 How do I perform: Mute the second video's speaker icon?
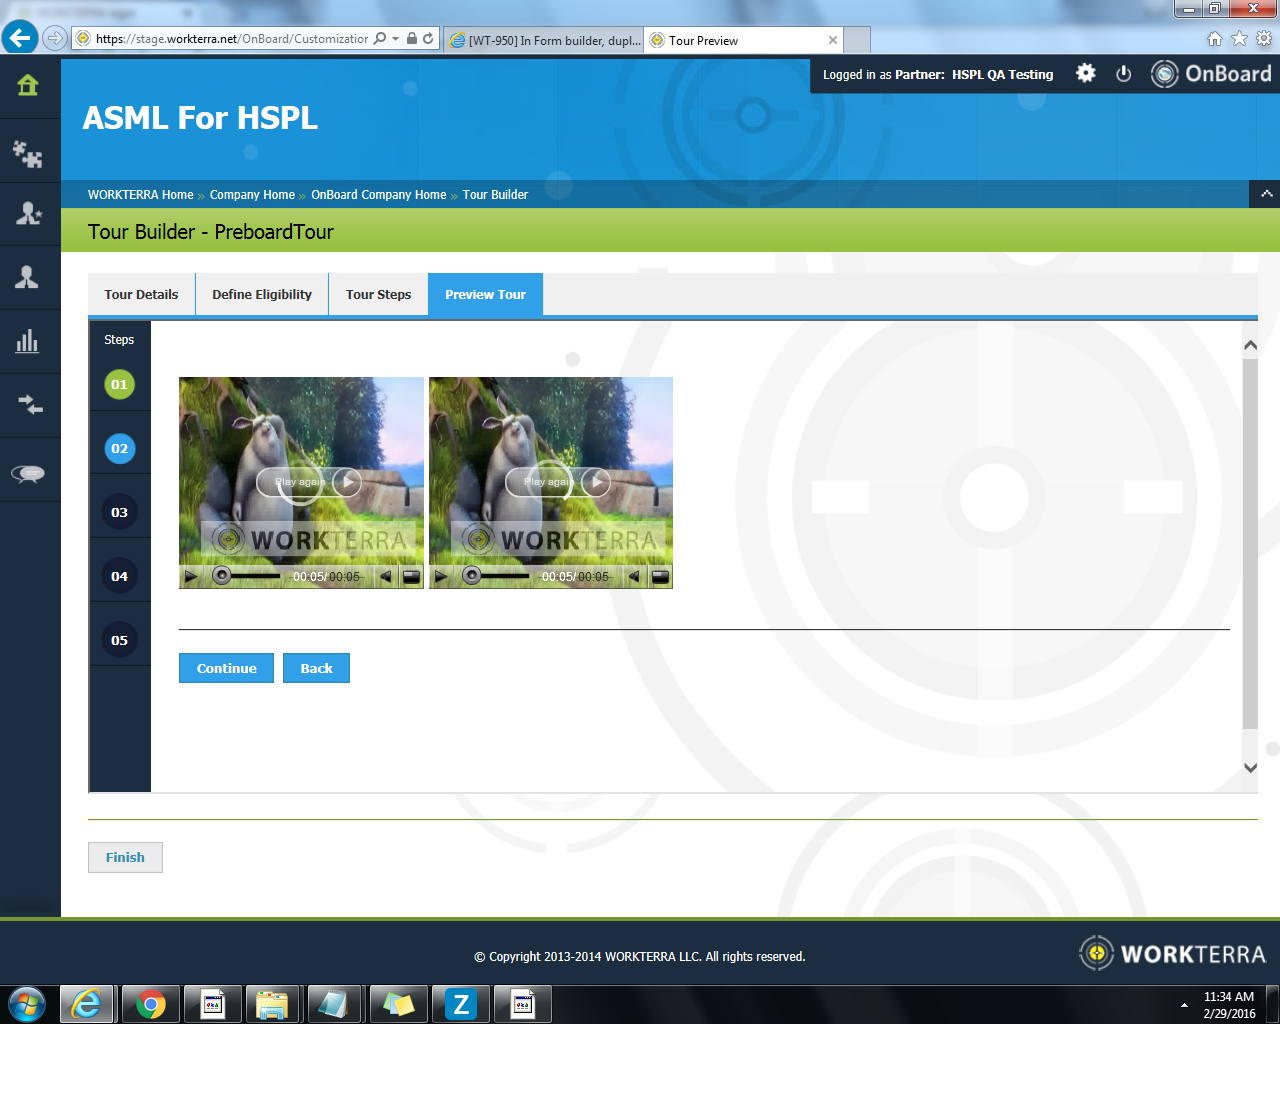coord(633,577)
